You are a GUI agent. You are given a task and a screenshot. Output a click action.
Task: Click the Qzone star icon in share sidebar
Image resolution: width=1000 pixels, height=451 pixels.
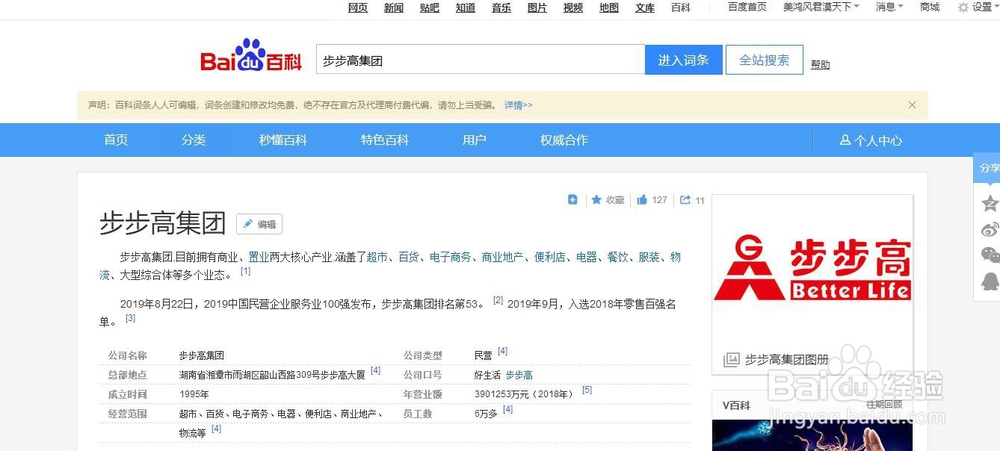[x=990, y=203]
